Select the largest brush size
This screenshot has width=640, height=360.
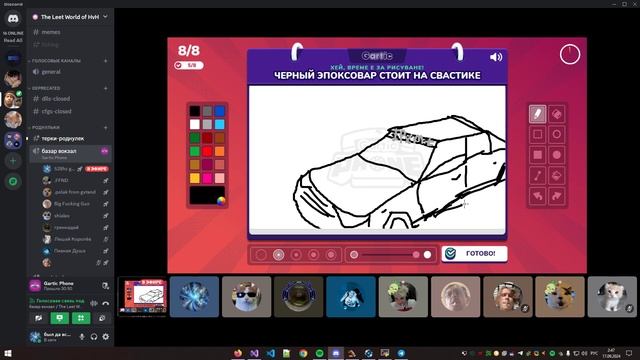(331, 255)
